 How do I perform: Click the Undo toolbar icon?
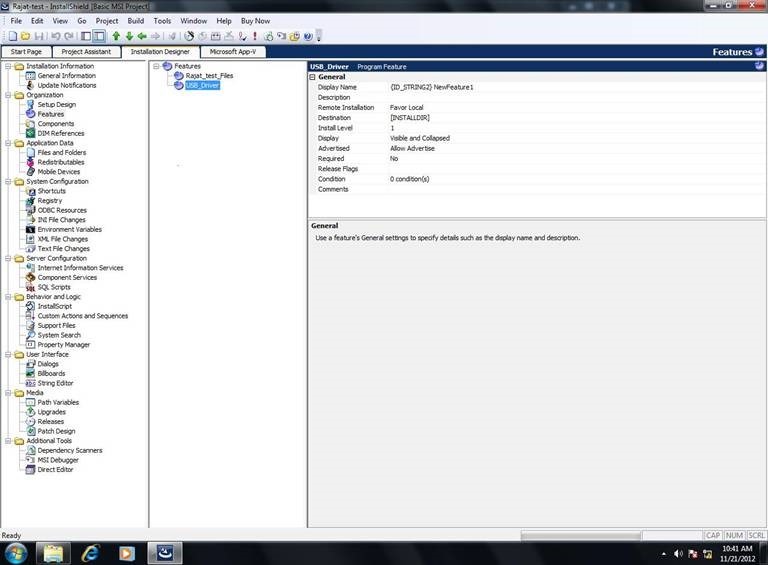click(55, 36)
